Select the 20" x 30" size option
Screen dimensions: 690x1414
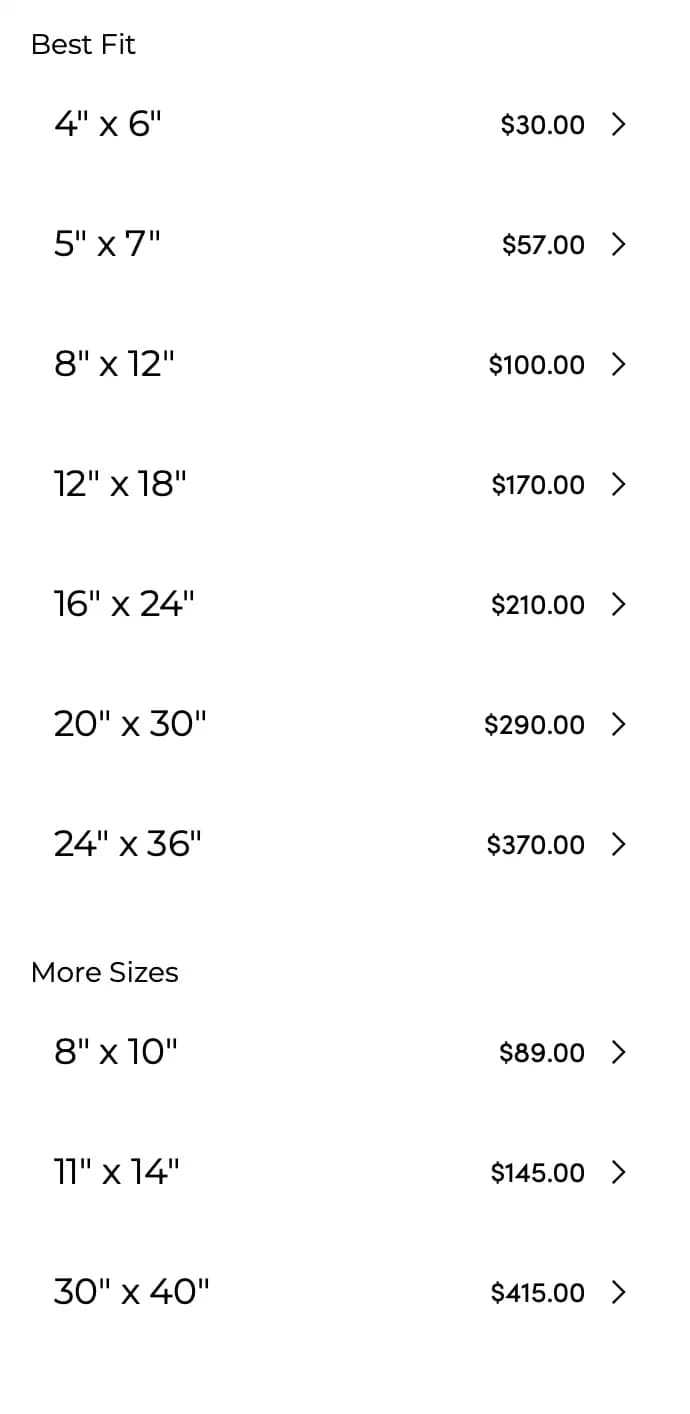coord(130,724)
